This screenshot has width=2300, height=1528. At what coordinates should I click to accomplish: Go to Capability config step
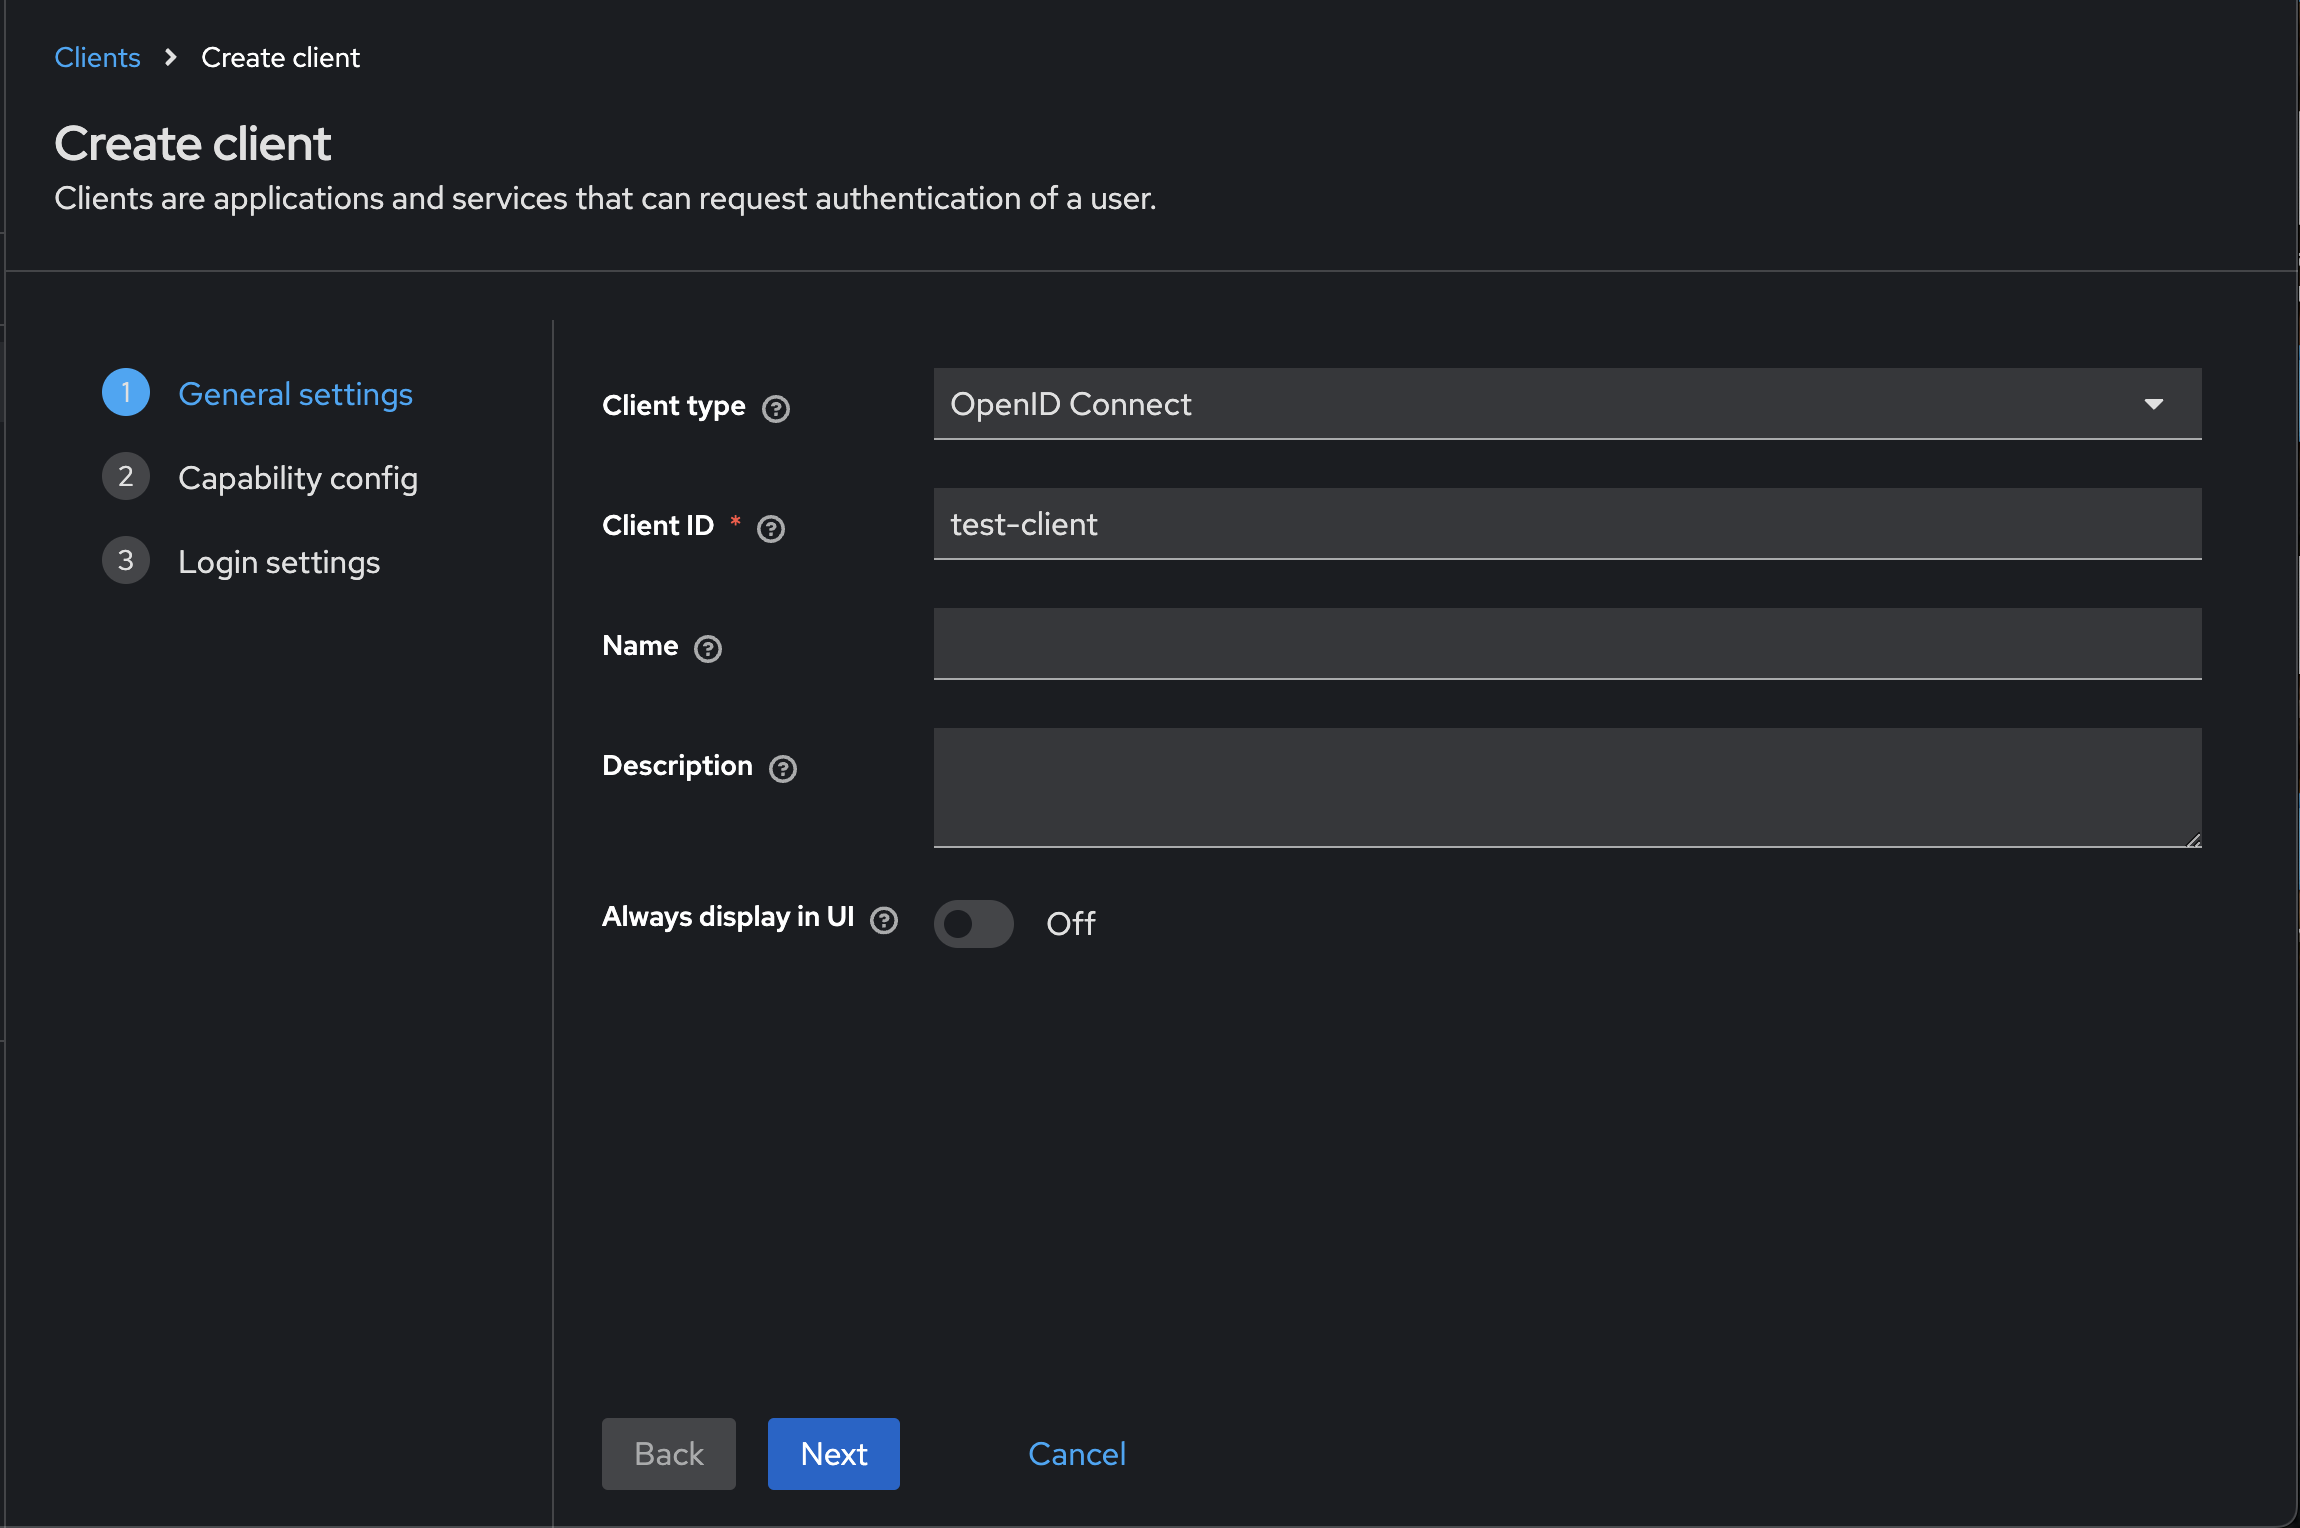[x=298, y=478]
